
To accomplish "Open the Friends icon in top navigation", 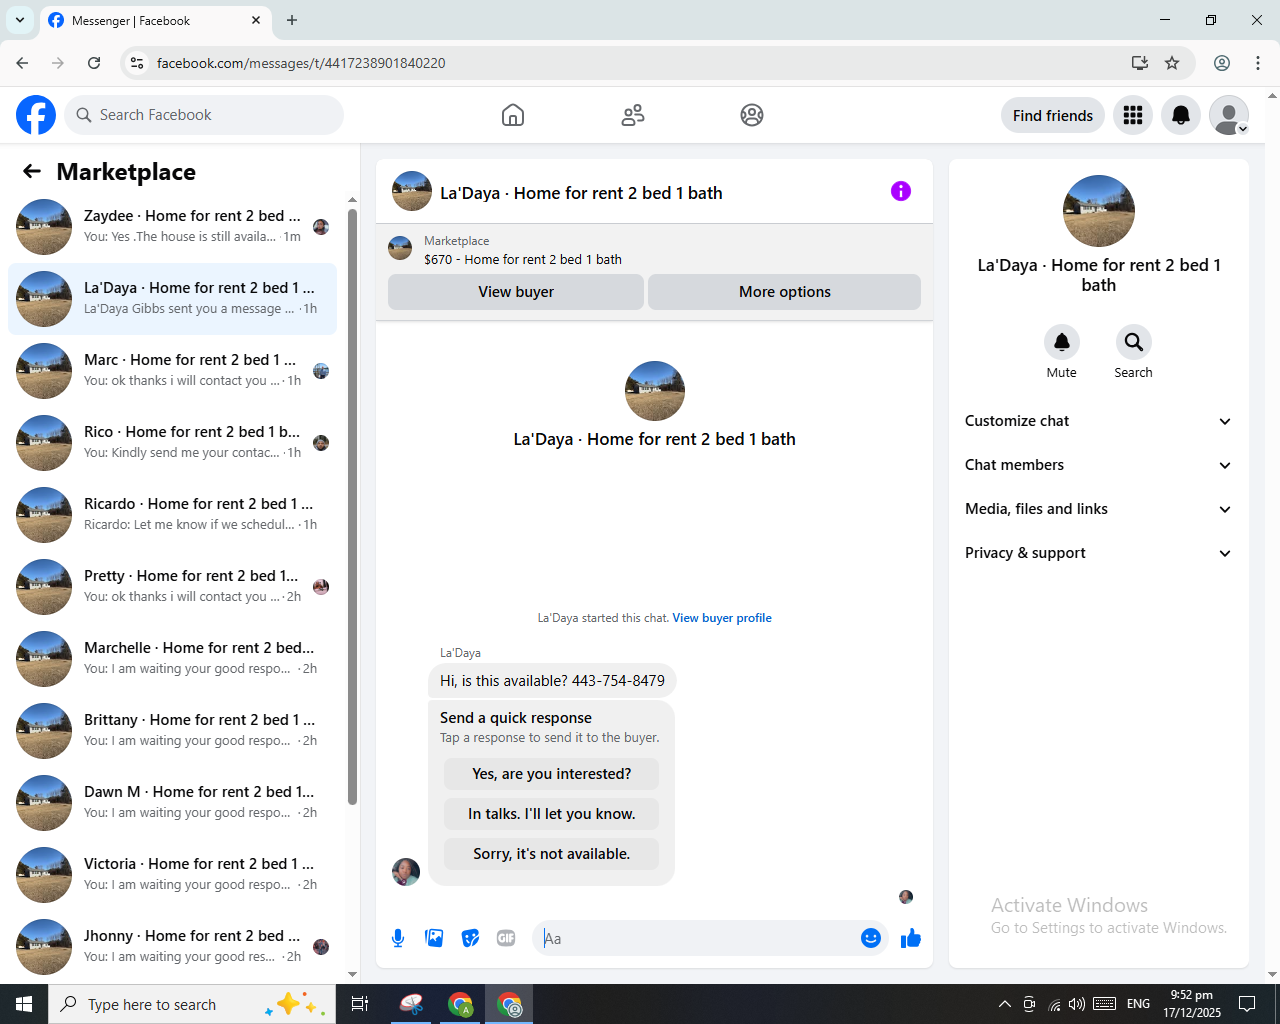I will (633, 115).
